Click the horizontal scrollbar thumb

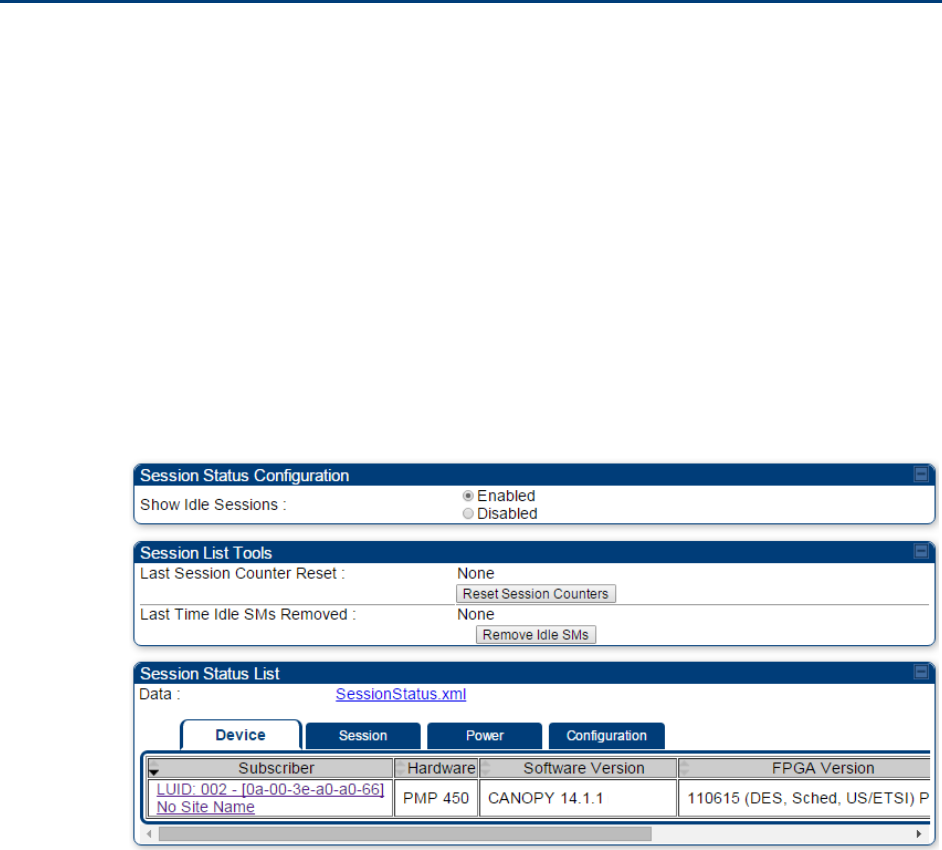pos(405,834)
